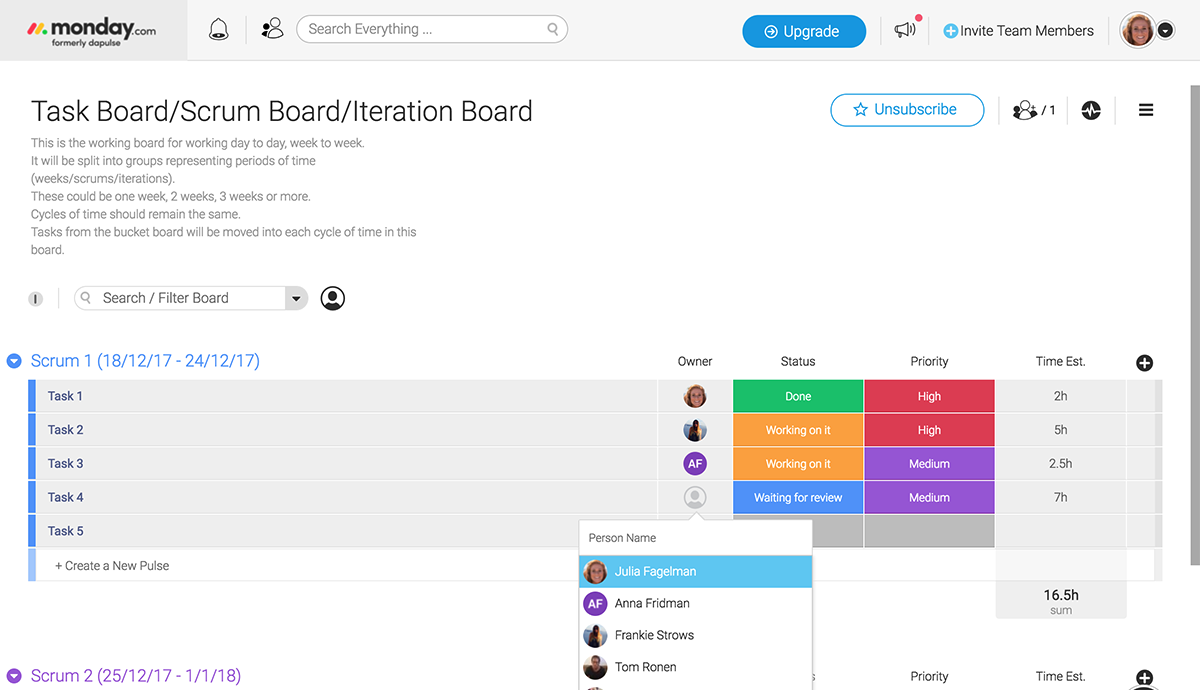The width and height of the screenshot is (1200, 690).
Task: Click the Unsubscribe button
Action: (907, 110)
